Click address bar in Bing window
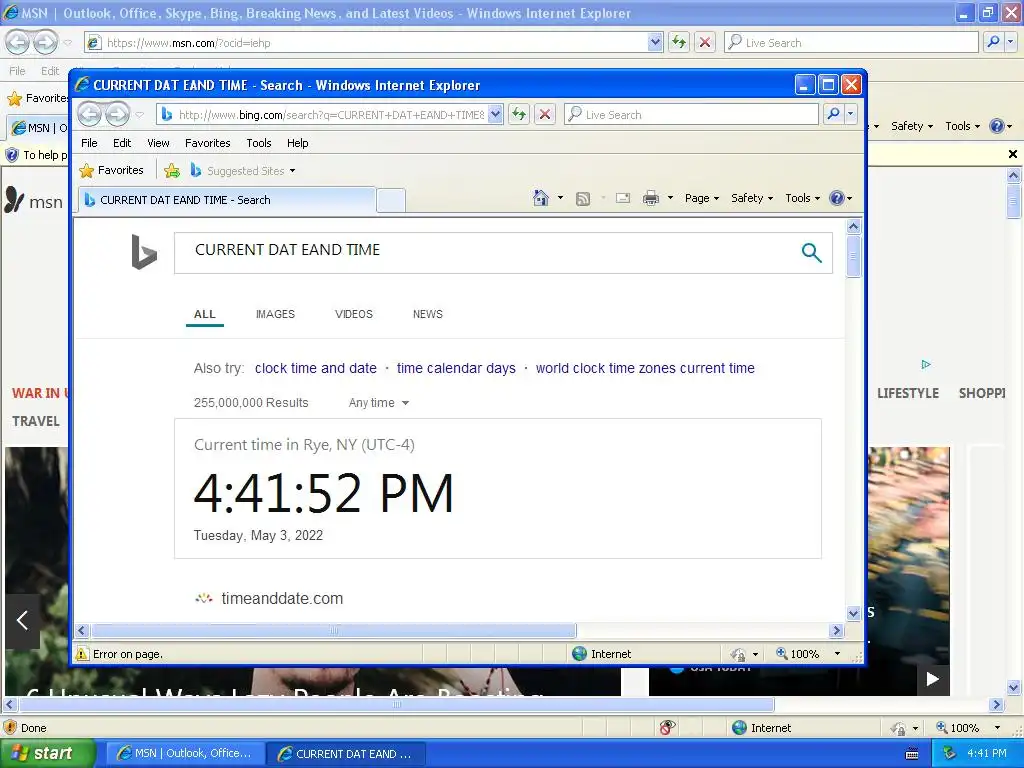 pyautogui.click(x=323, y=115)
